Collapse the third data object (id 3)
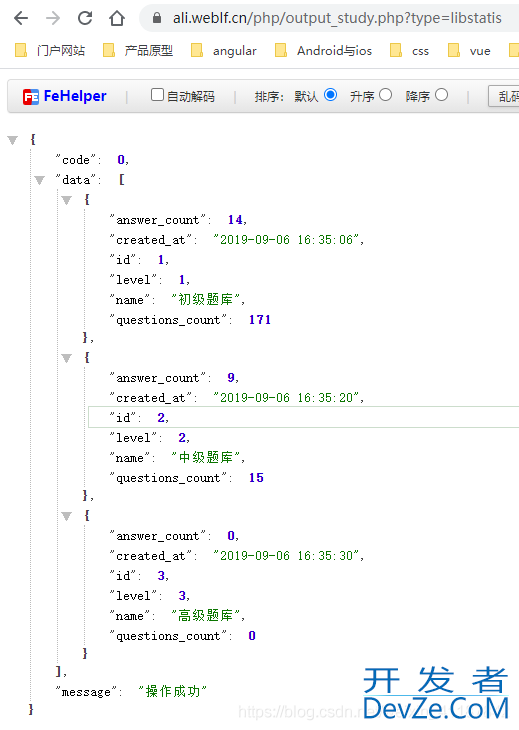Screen dimensions: 519x730 [67, 516]
